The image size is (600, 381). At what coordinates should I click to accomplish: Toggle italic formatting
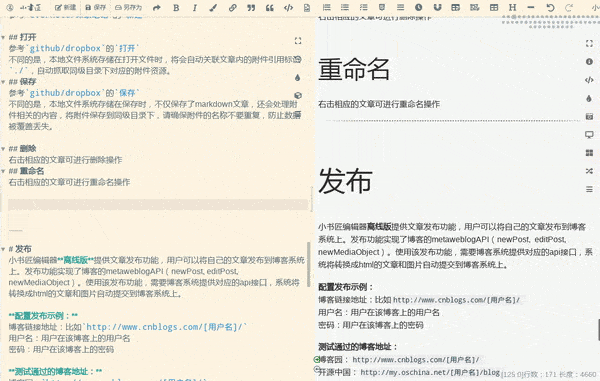pyautogui.click(x=195, y=8)
